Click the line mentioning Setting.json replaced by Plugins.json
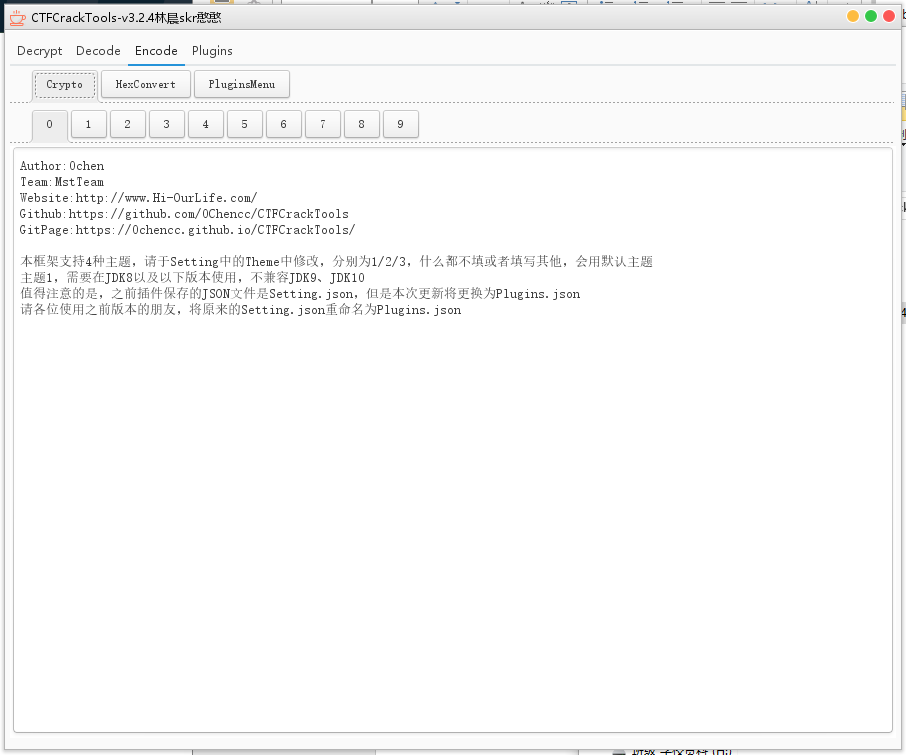Image resolution: width=906 pixels, height=755 pixels. click(x=300, y=293)
